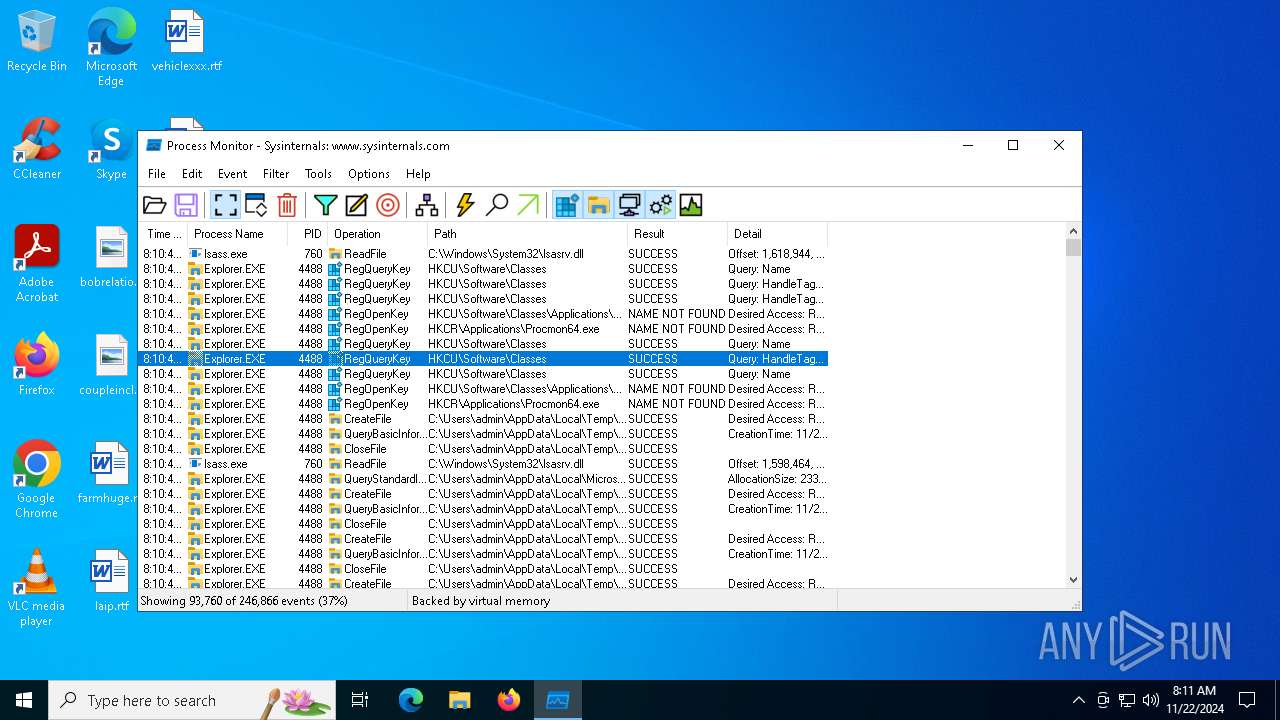Click the PID column header

point(309,234)
